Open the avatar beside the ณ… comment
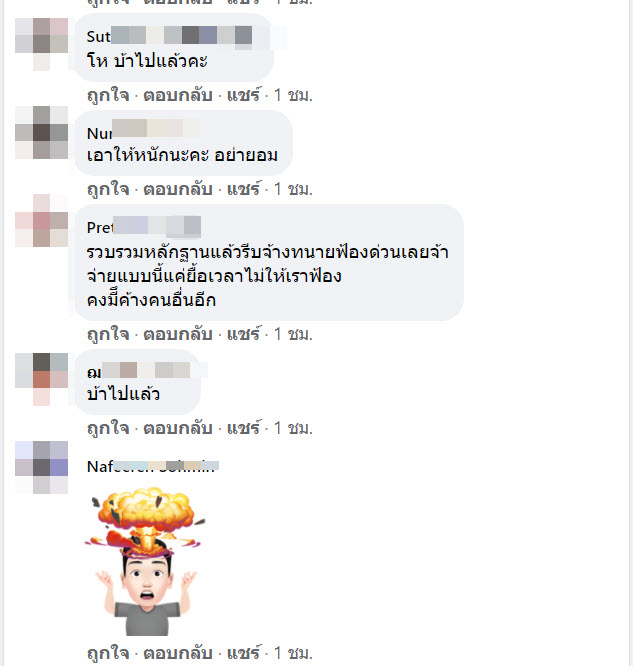Viewport: 633px width, 666px height. tap(42, 379)
